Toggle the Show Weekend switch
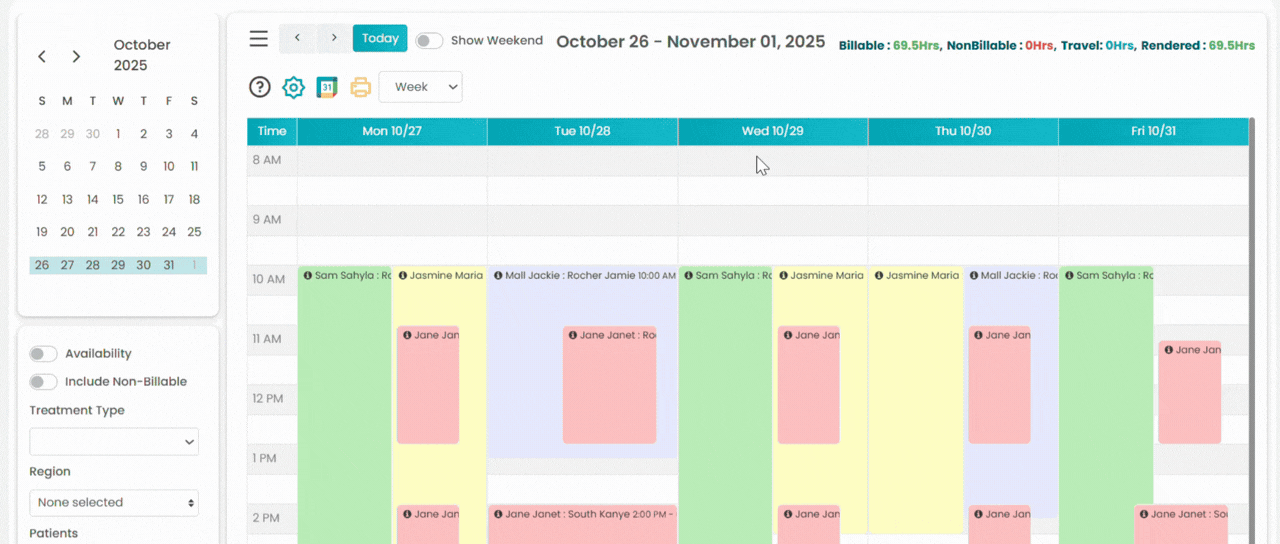 (429, 41)
